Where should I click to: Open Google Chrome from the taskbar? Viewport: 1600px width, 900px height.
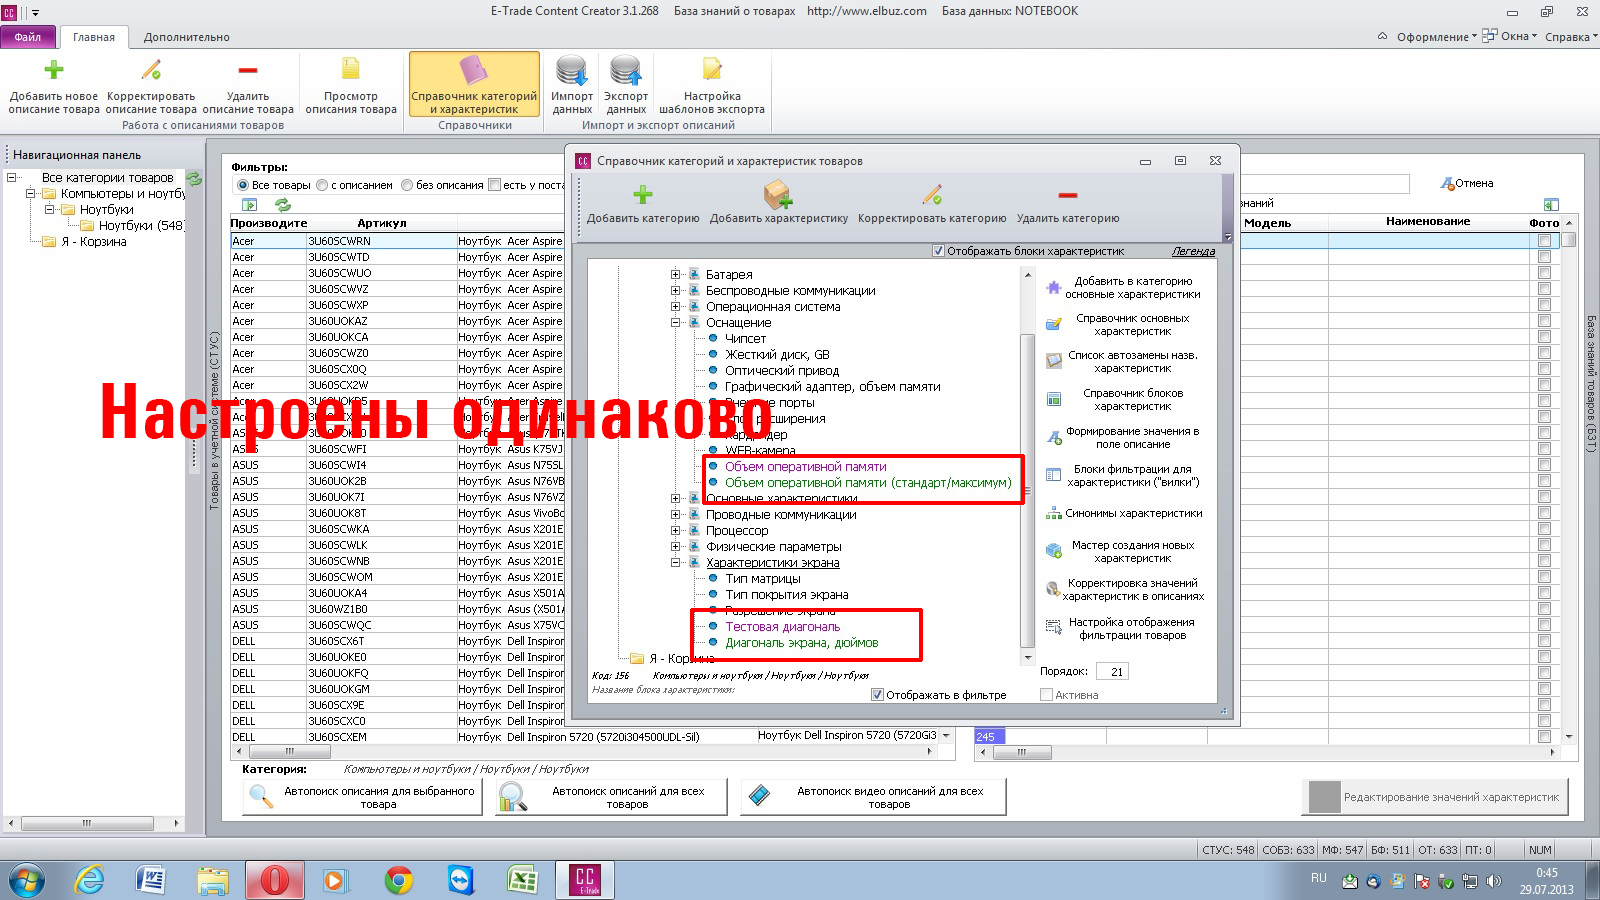[399, 880]
